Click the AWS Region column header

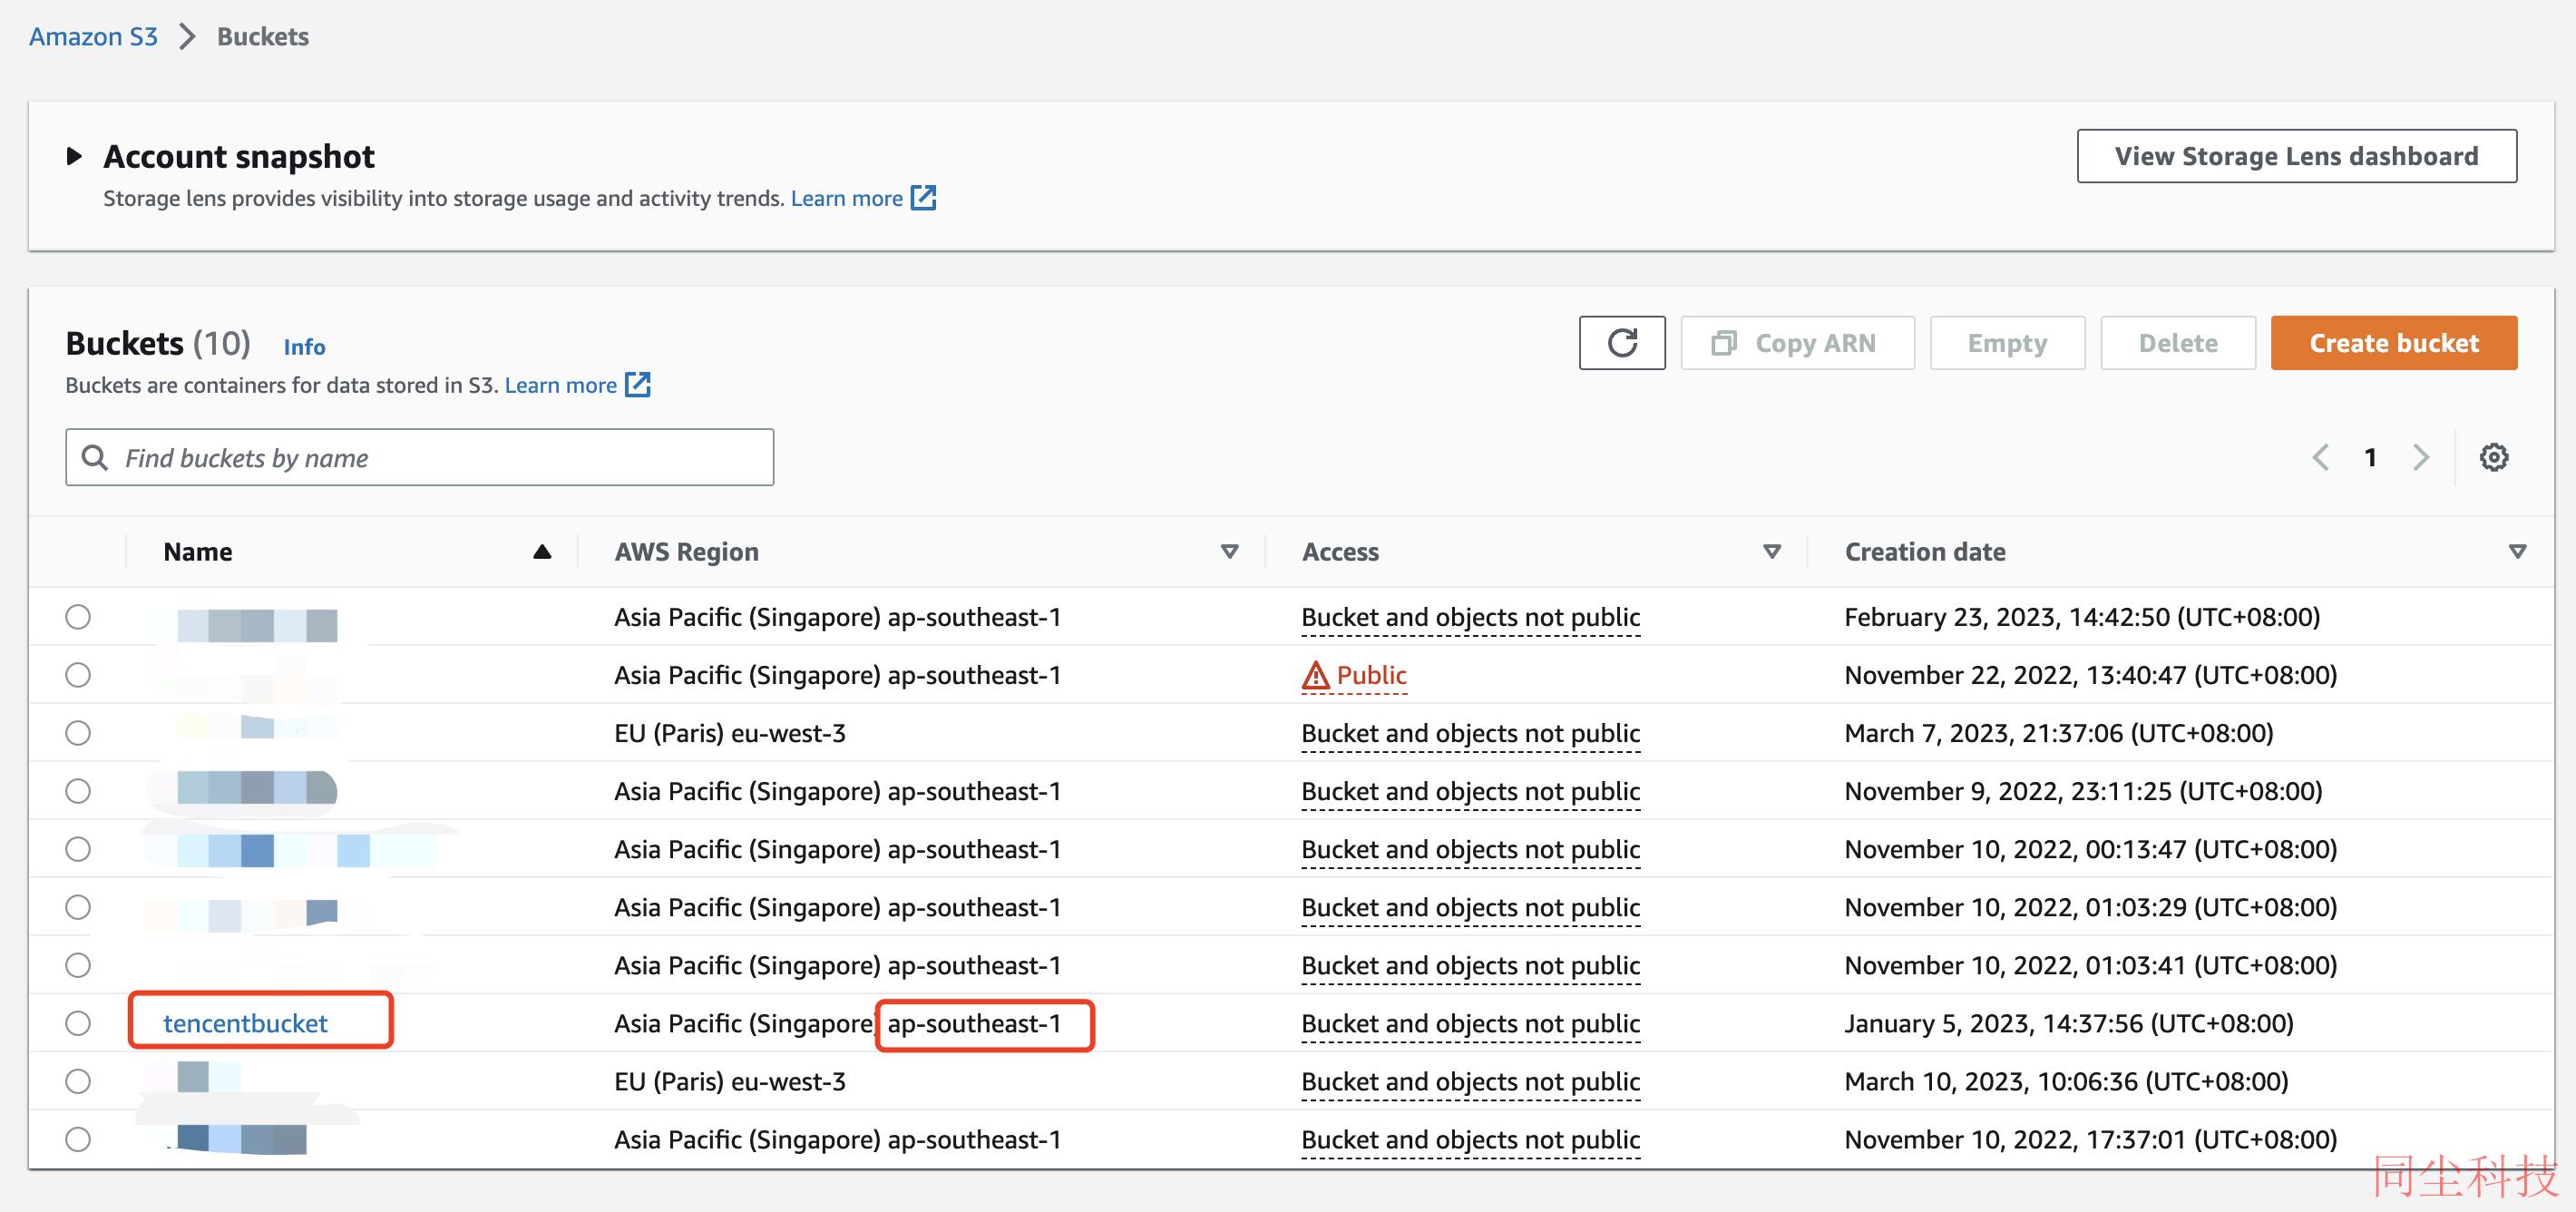pyautogui.click(x=687, y=552)
